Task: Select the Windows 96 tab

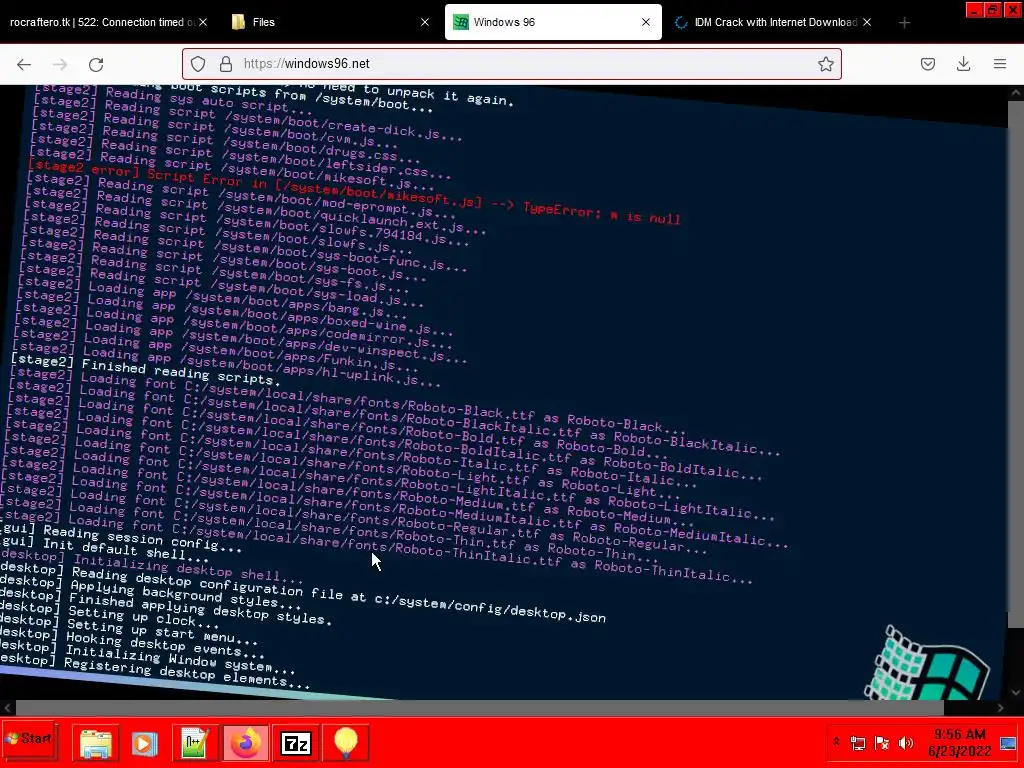Action: pyautogui.click(x=552, y=22)
